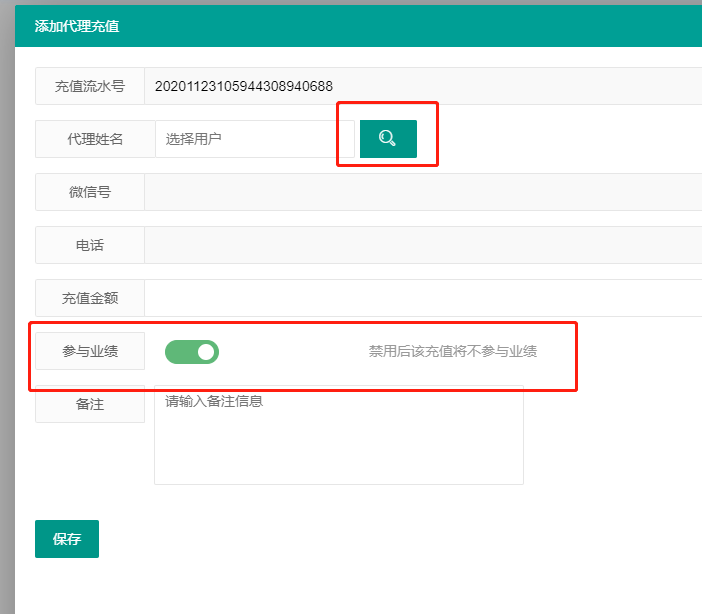Click the 备注 remarks textarea

pyautogui.click(x=338, y=436)
